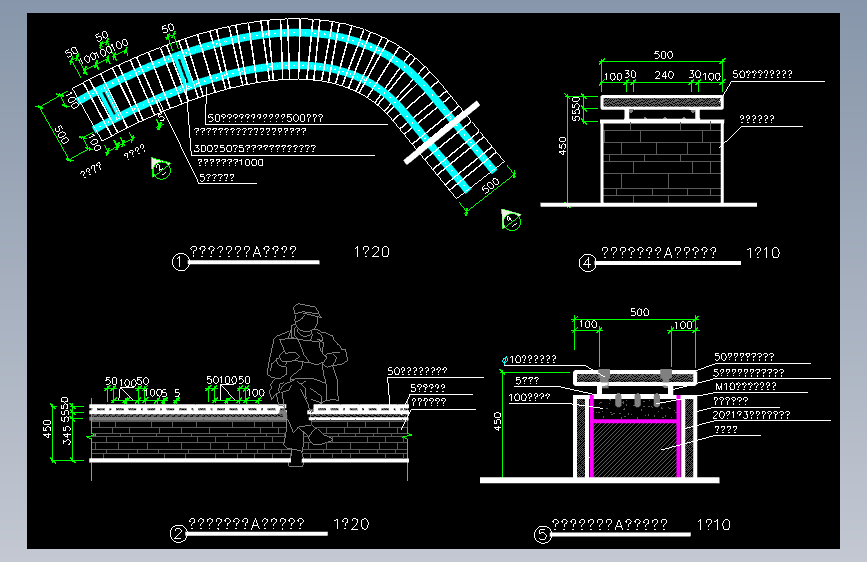The image size is (867, 562).
Task: Click the circled number 5 drawing tag
Action: tap(542, 534)
